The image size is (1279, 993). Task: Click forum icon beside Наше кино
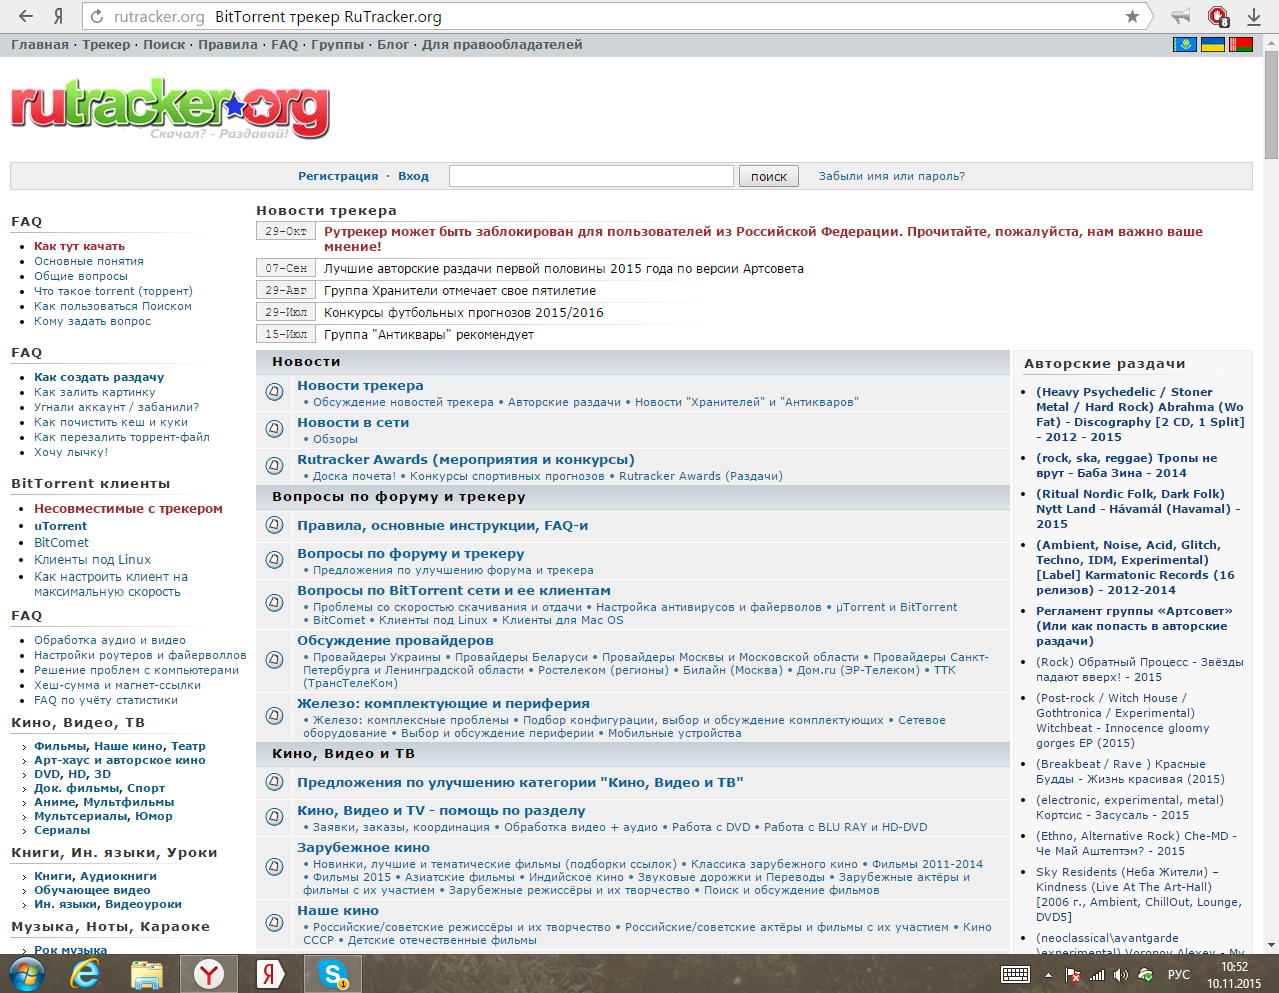tap(275, 922)
